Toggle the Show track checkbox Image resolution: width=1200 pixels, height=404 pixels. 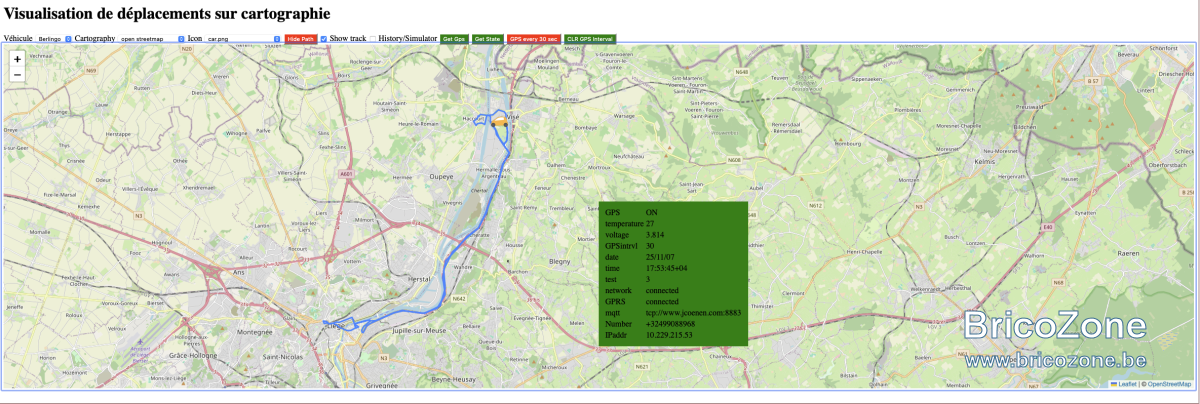pos(324,38)
